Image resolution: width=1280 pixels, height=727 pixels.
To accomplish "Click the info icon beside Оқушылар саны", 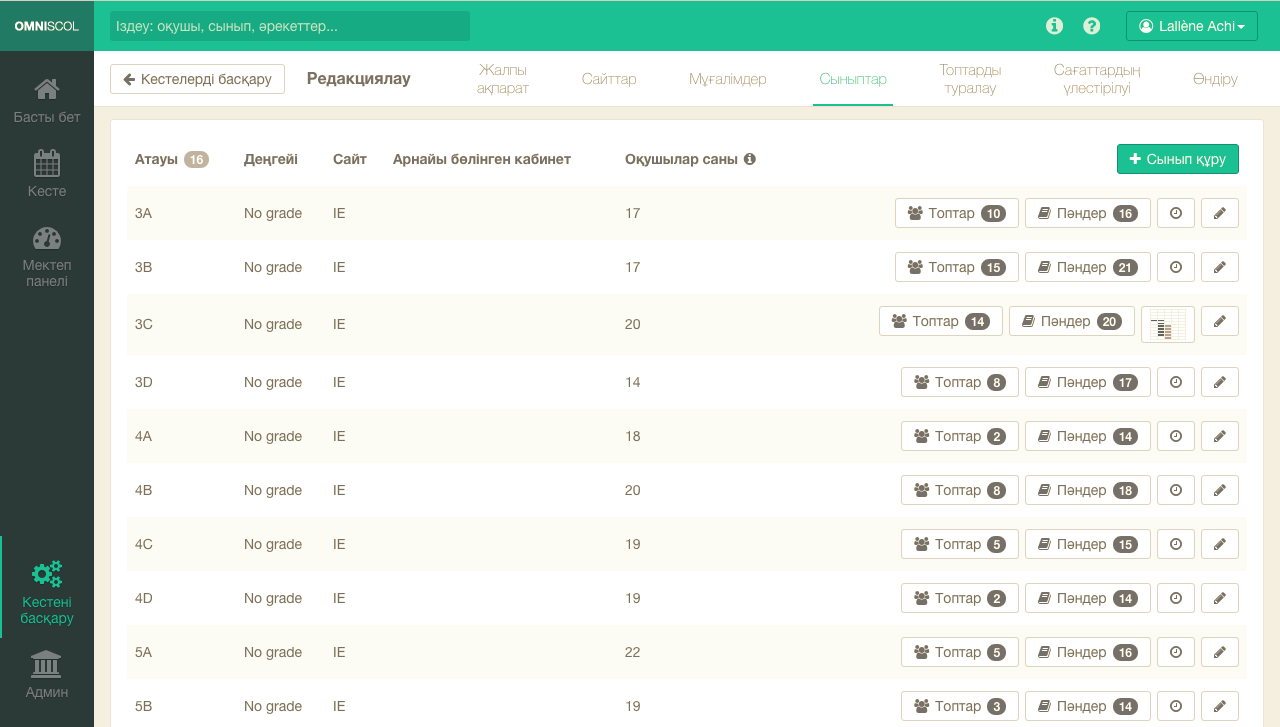I will (x=750, y=159).
